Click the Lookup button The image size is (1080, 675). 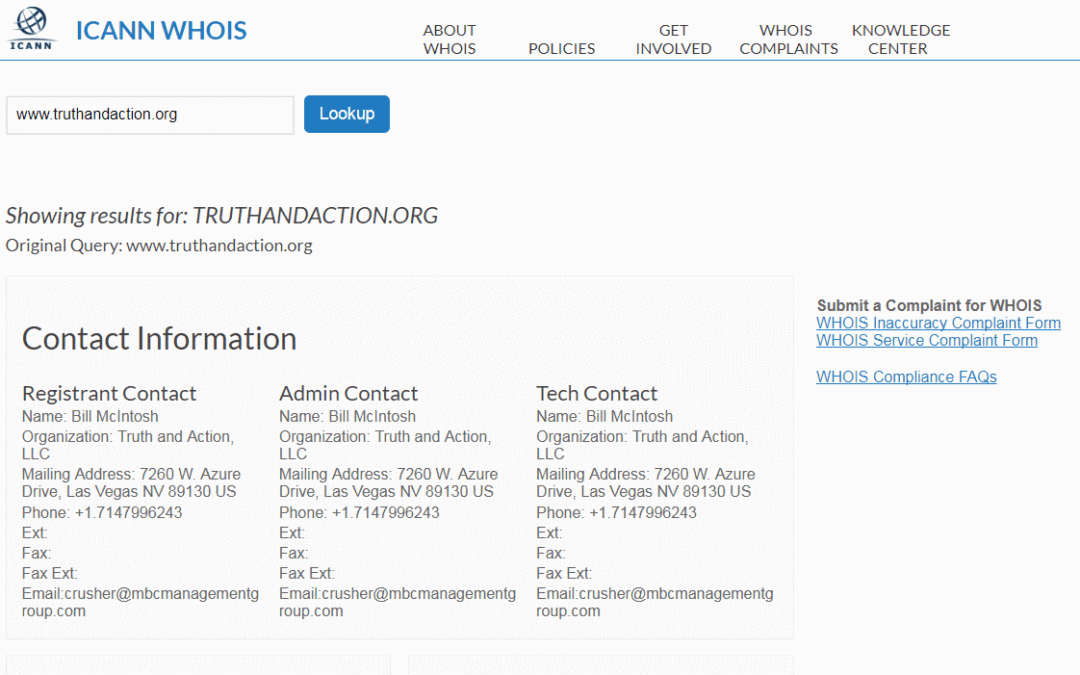(x=346, y=114)
